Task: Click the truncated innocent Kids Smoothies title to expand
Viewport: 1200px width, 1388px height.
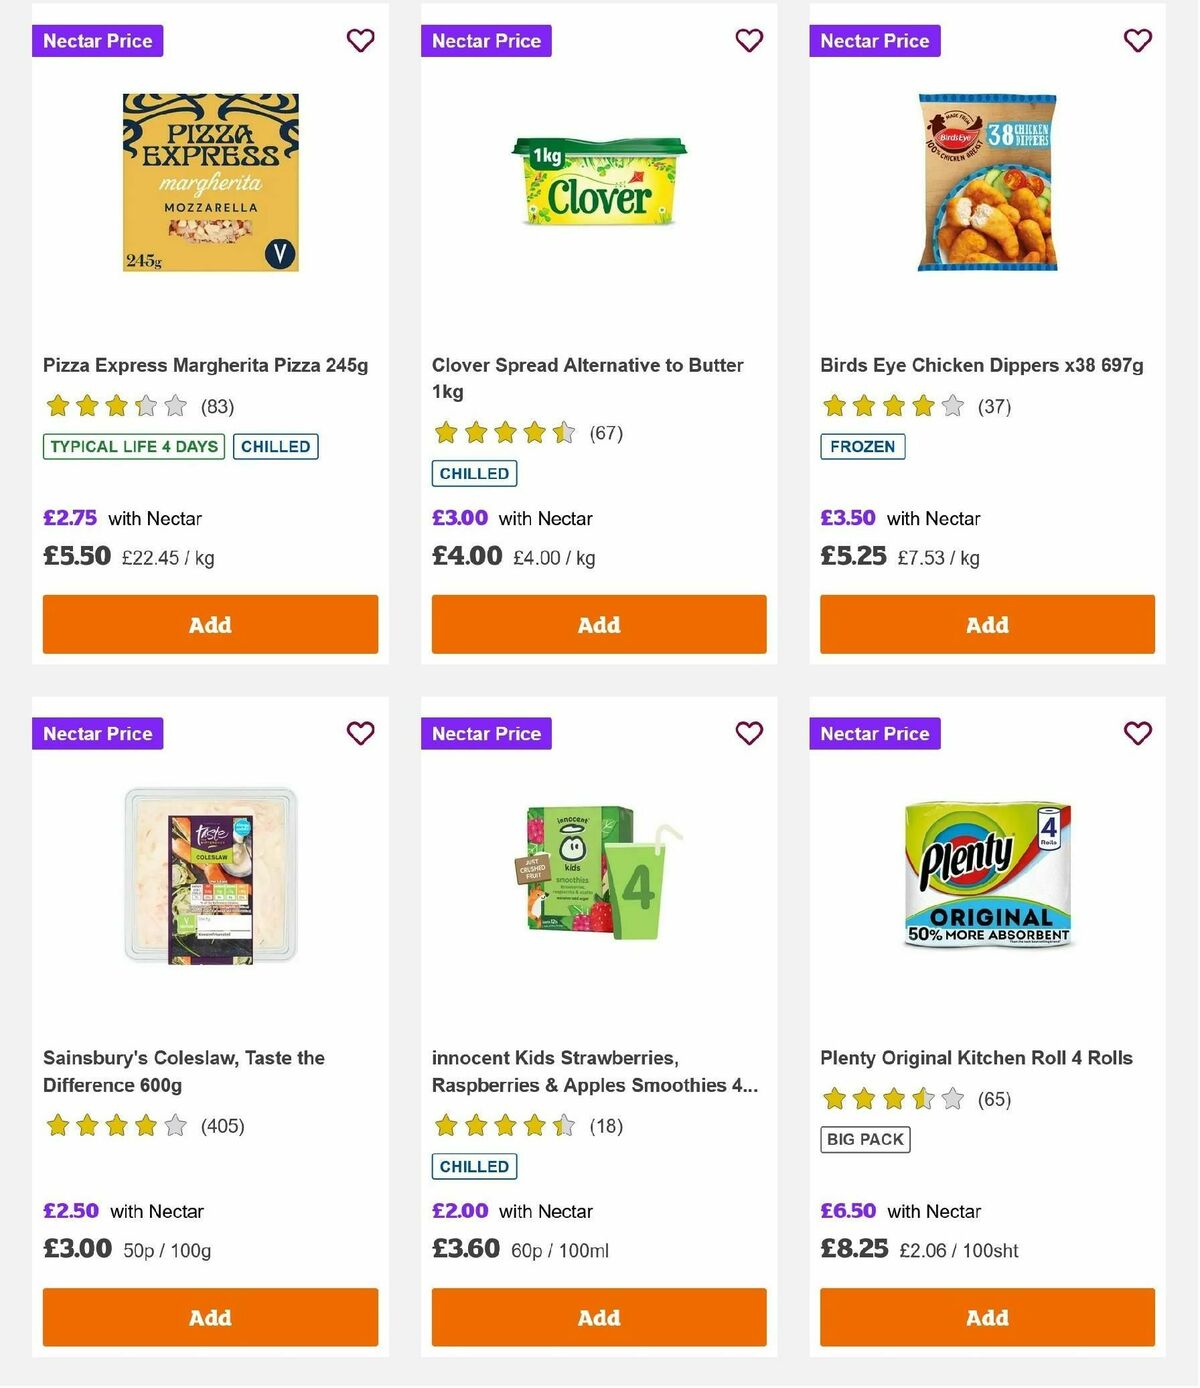Action: [x=596, y=1071]
